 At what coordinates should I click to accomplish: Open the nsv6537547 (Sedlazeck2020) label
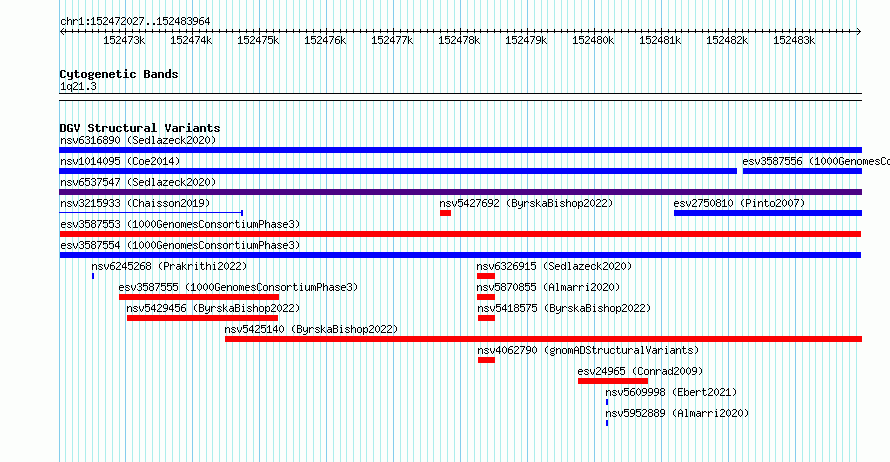point(138,182)
